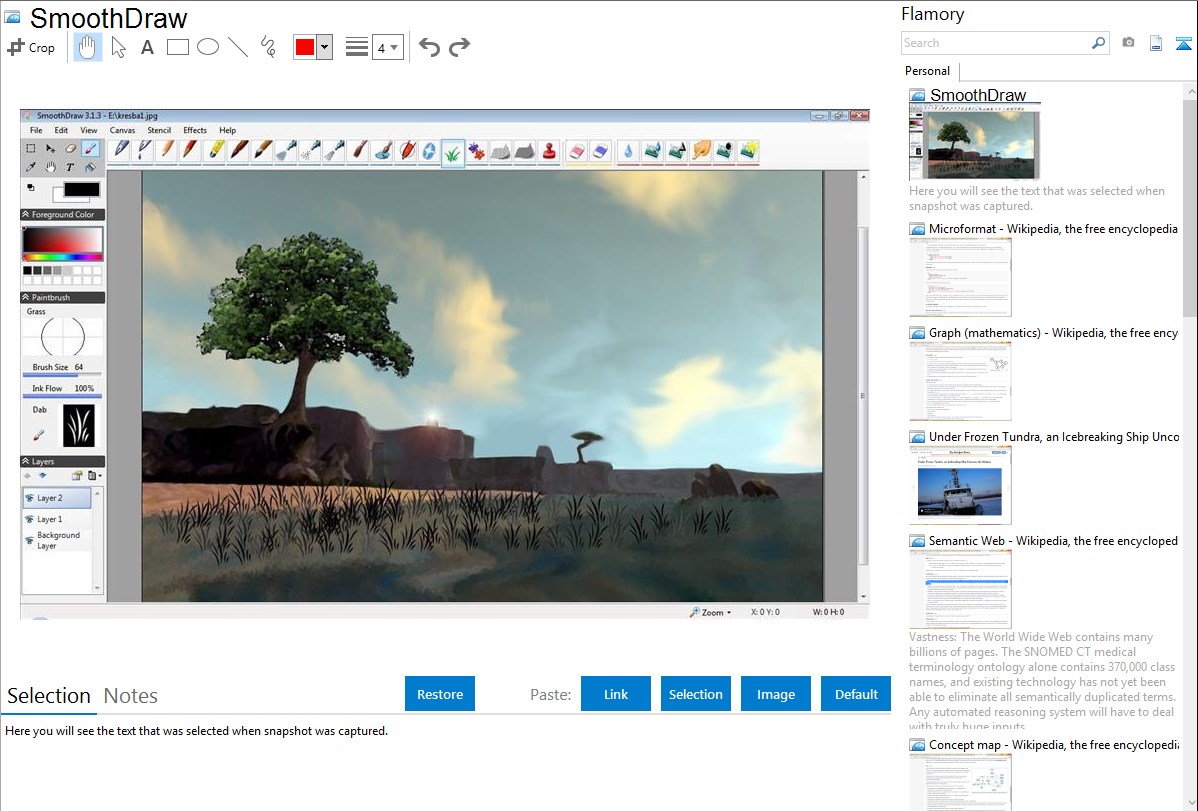
Task: Undo the last annotation
Action: click(x=429, y=47)
